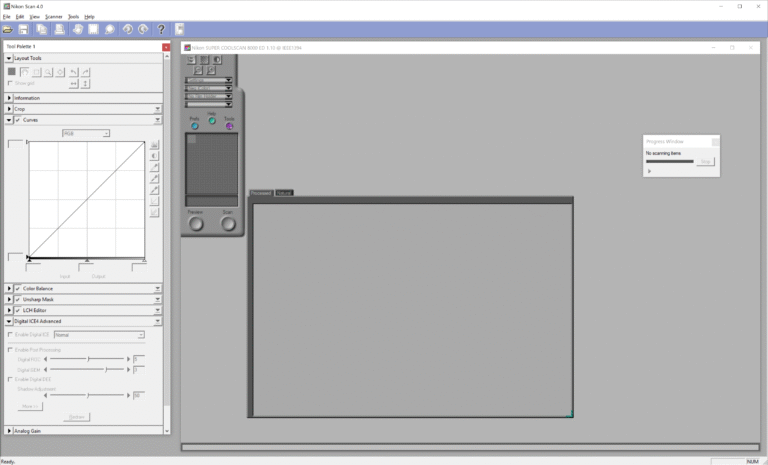Image resolution: width=768 pixels, height=465 pixels.
Task: Expand the Information section
Action: tap(9, 98)
